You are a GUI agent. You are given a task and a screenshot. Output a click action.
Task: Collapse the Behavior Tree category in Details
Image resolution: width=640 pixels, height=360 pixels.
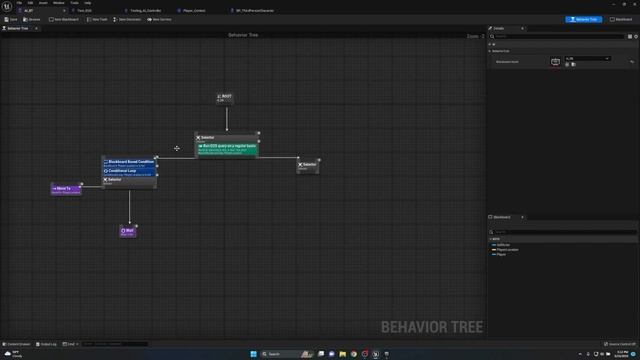tap(490, 51)
